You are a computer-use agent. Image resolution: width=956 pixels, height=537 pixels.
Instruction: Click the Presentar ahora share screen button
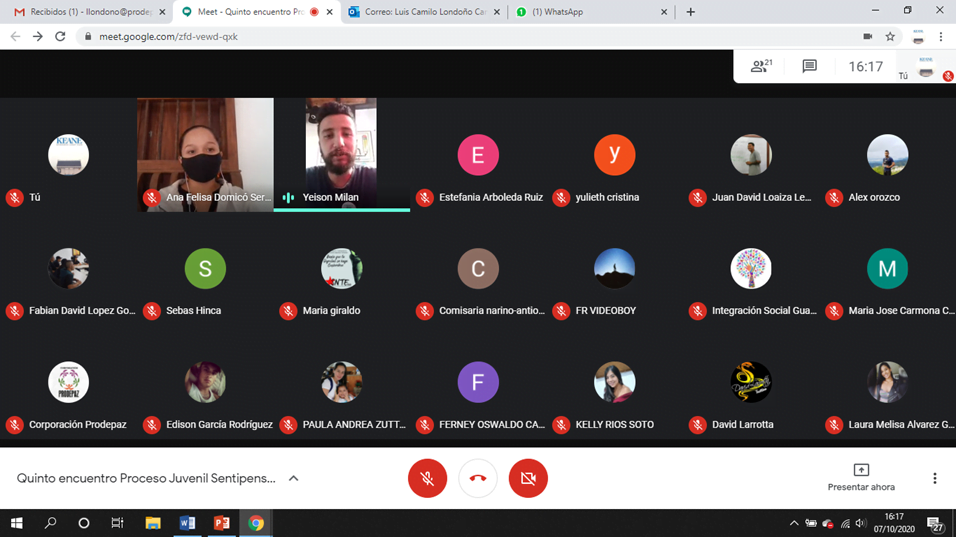(x=861, y=477)
